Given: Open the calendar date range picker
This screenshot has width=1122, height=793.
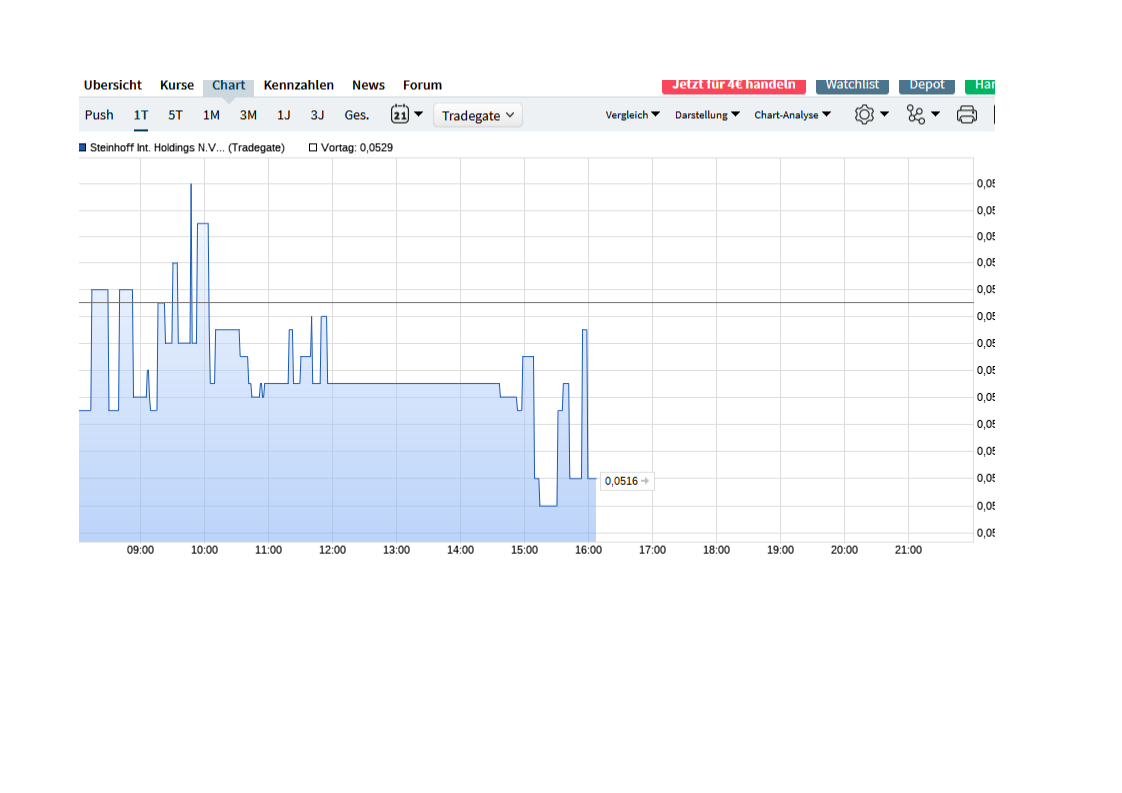Looking at the screenshot, I should tap(400, 114).
